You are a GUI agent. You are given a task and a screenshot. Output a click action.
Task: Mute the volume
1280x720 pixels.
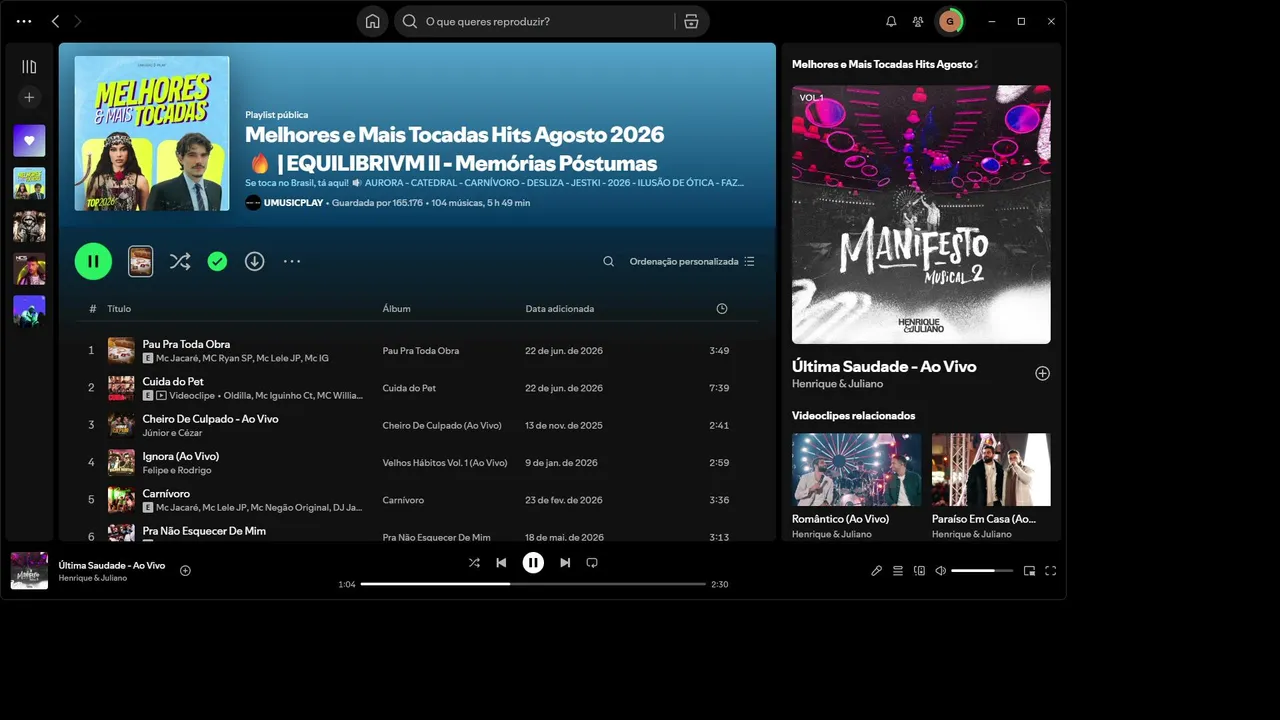pyautogui.click(x=940, y=571)
